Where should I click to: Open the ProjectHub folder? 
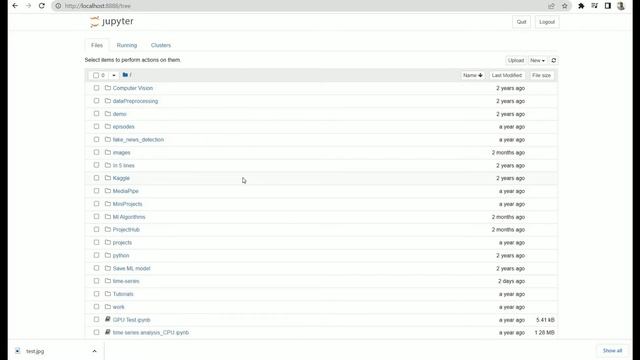126,230
